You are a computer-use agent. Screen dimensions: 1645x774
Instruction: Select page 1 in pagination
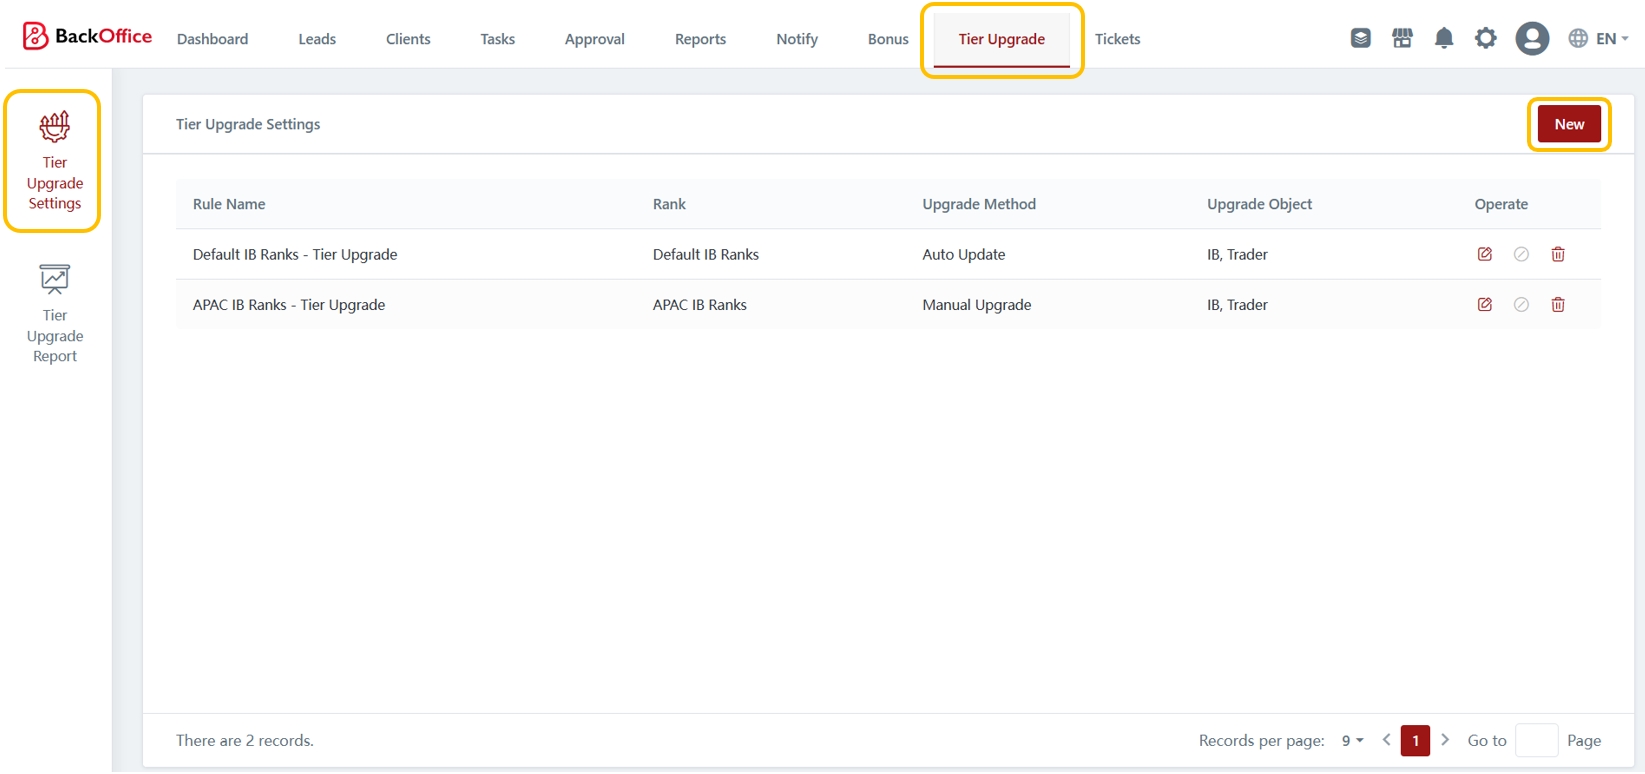point(1415,741)
